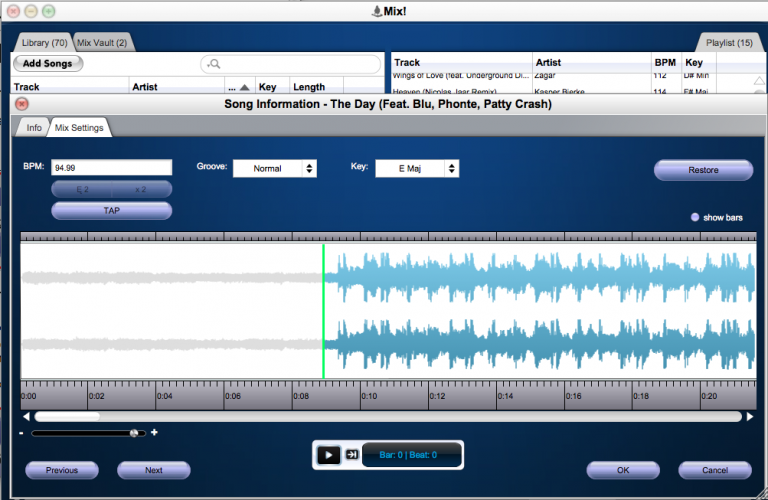Halve the BPM with the ÷2 button

click(82, 189)
